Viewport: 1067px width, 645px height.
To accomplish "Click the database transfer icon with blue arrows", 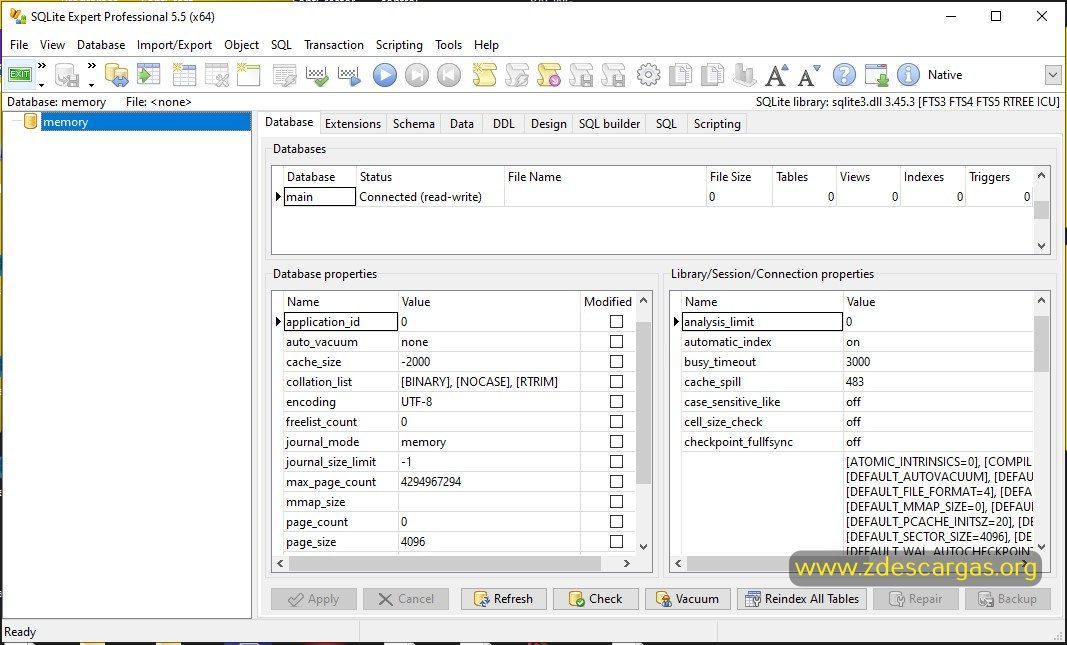I will click(116, 75).
